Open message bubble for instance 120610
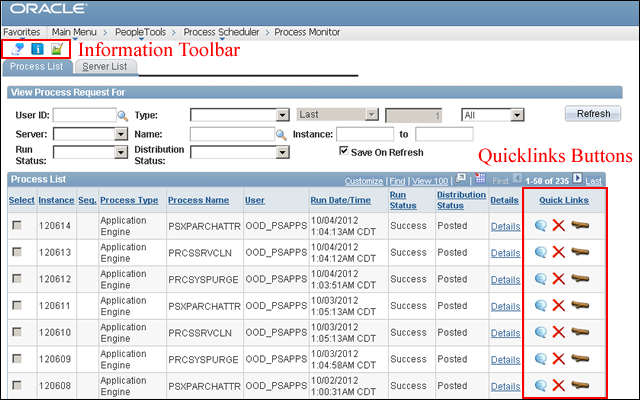 click(541, 332)
